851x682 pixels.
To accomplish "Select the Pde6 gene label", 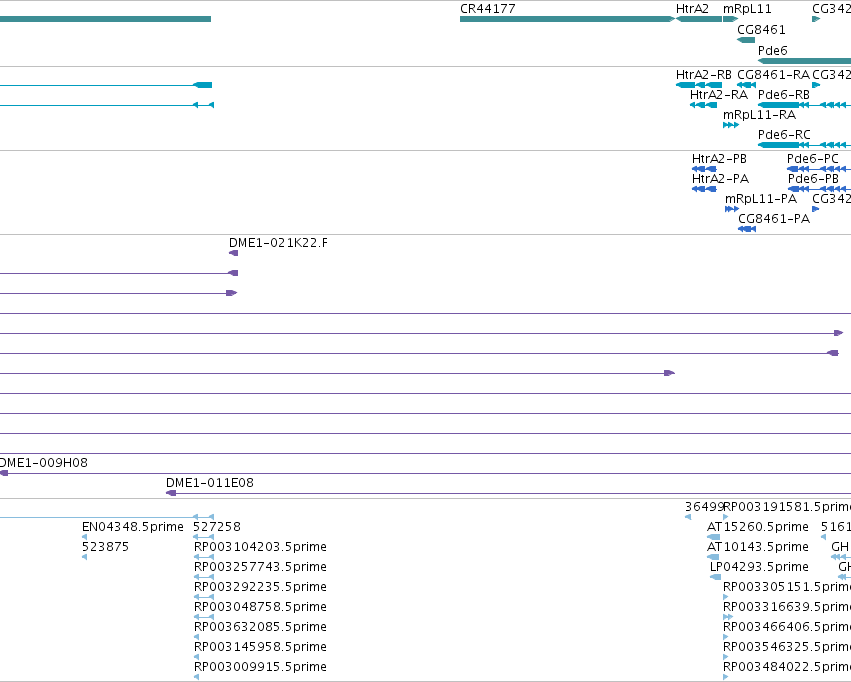I will pos(772,50).
